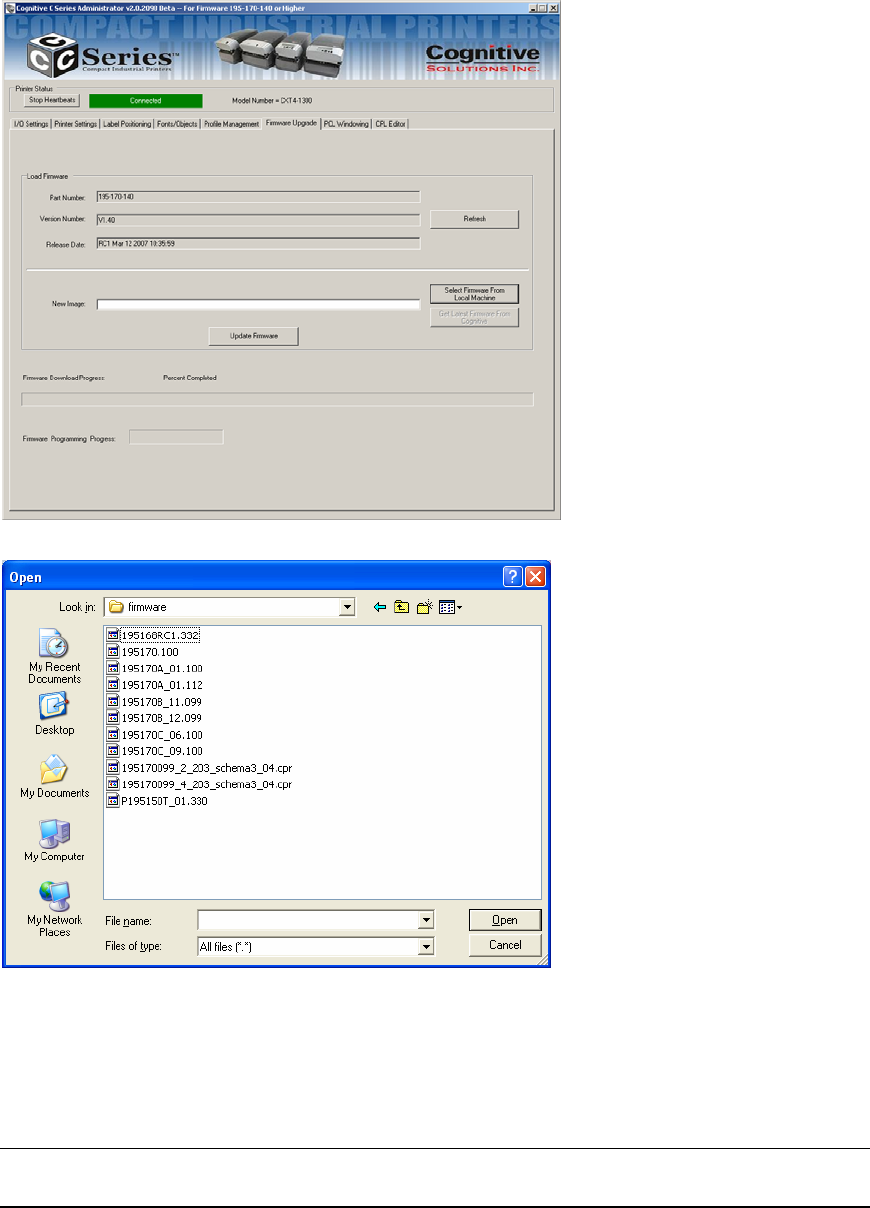Select file 195170A_01.112
The height and width of the screenshot is (1208, 870).
(162, 685)
